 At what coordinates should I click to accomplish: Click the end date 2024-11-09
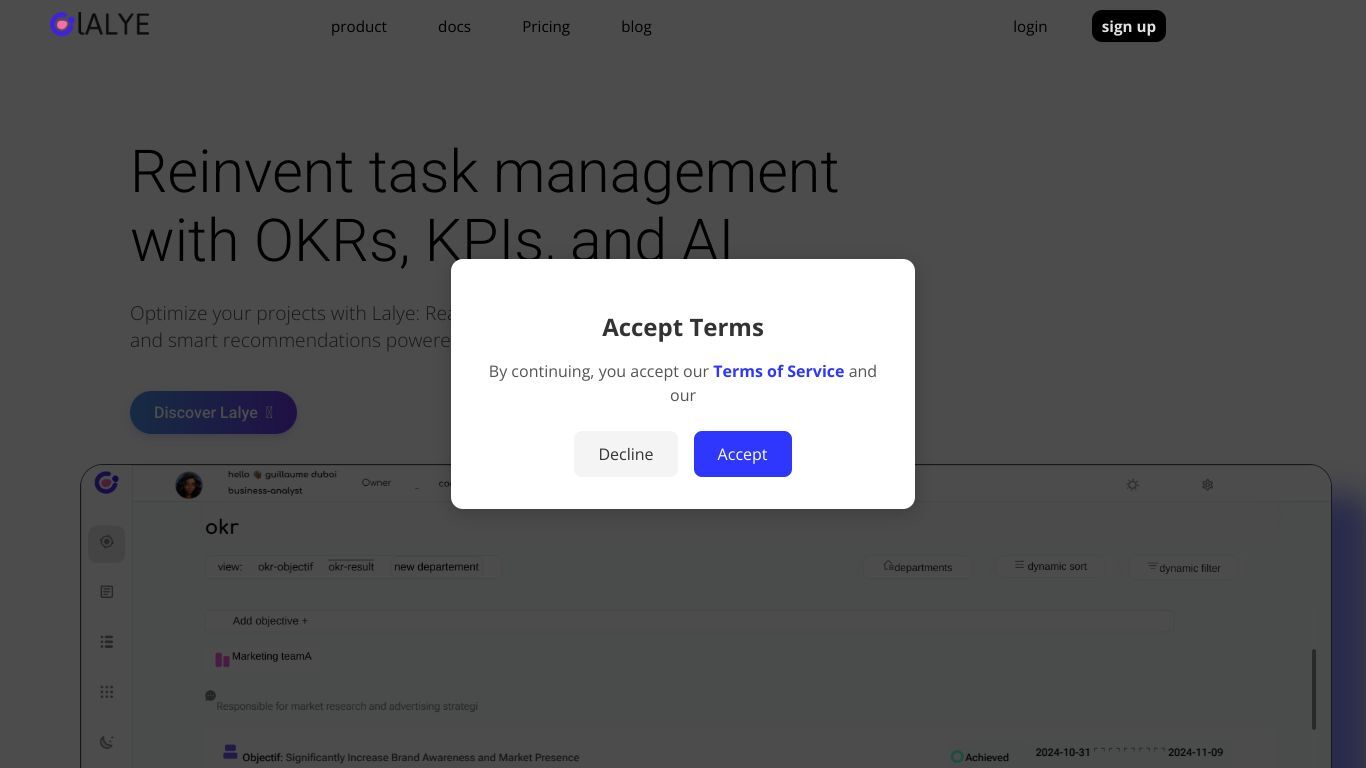coord(1196,752)
